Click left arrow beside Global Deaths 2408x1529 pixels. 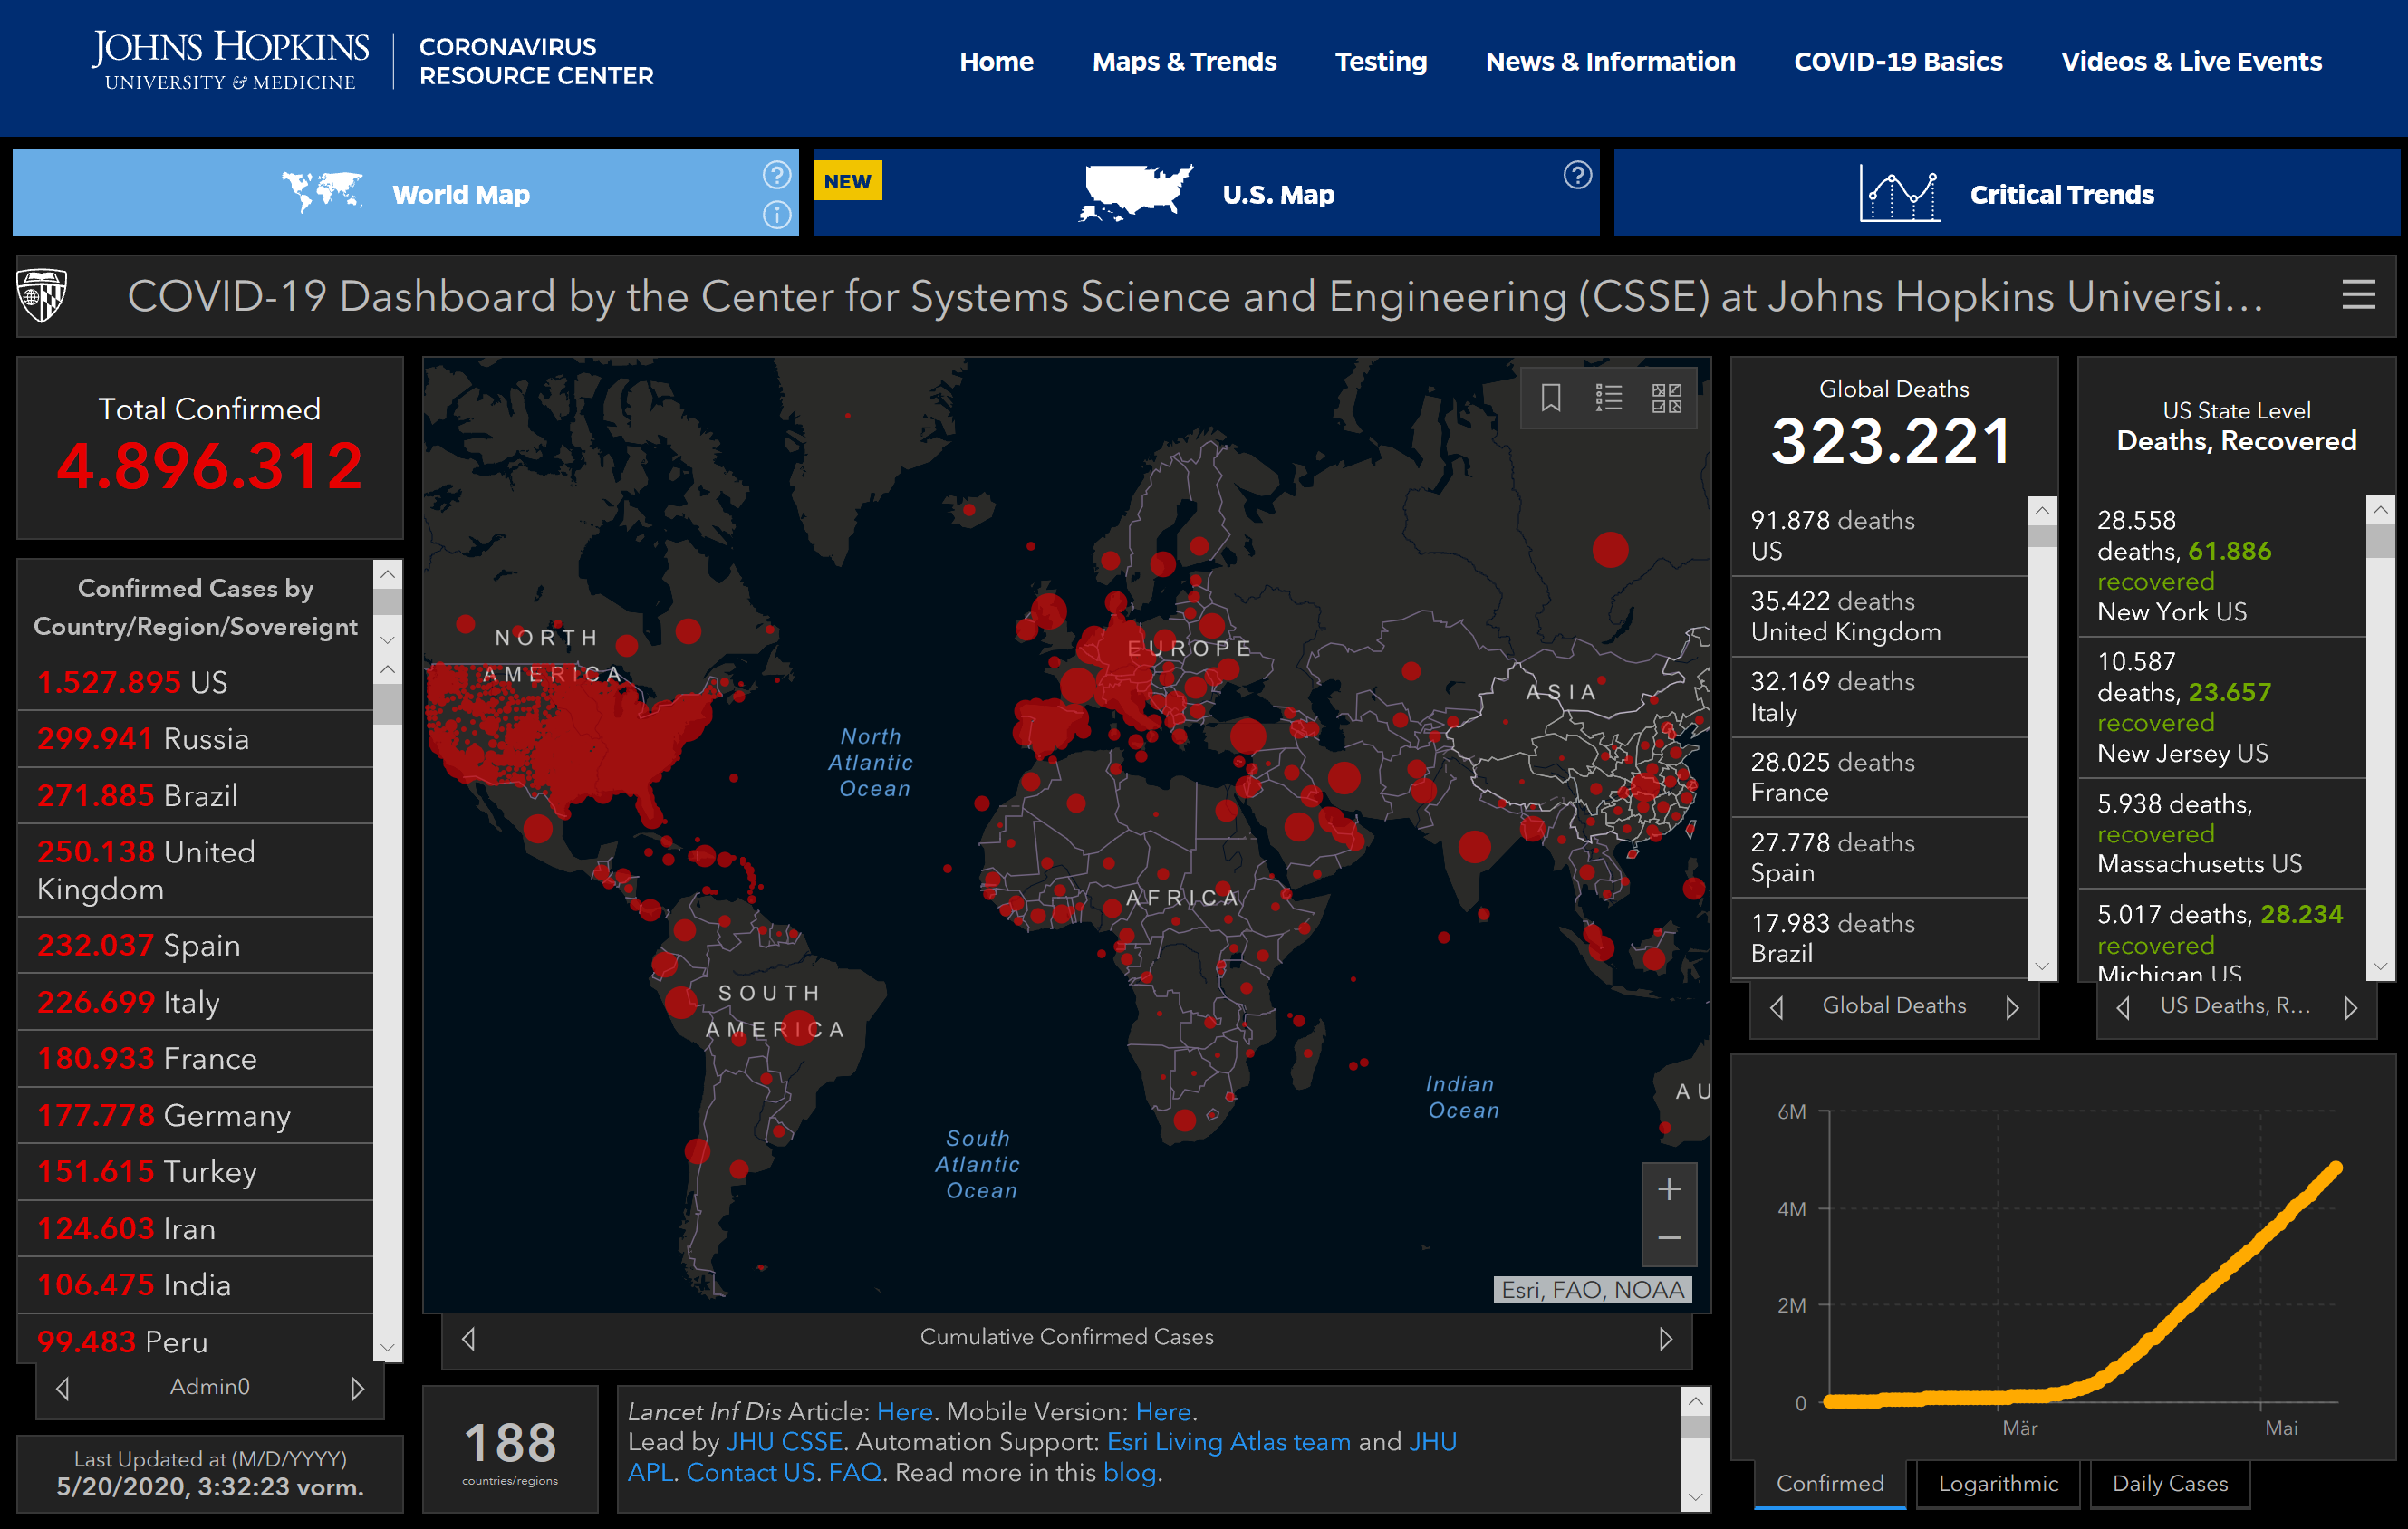(1777, 1008)
